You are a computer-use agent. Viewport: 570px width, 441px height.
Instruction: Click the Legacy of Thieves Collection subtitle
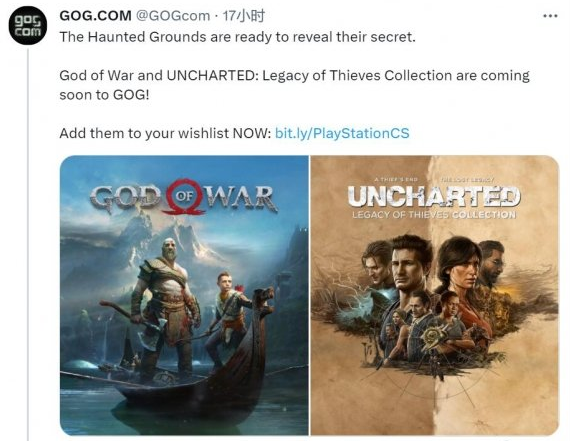(x=434, y=215)
